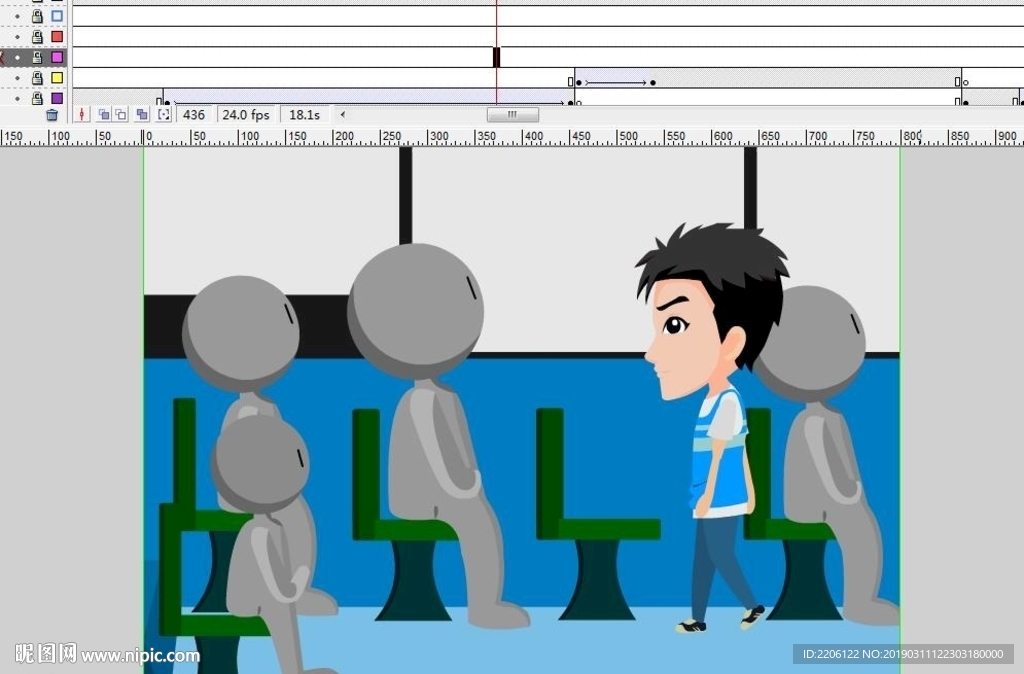
Task: Click the frame rate field 24.0 fps
Action: coord(246,115)
